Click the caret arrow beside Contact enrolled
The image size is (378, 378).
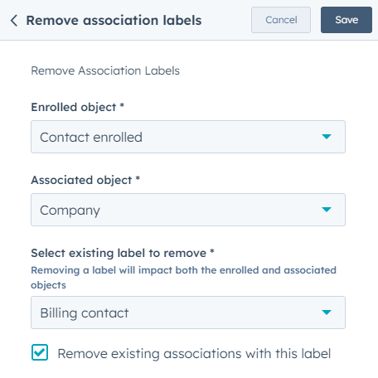pyautogui.click(x=326, y=137)
